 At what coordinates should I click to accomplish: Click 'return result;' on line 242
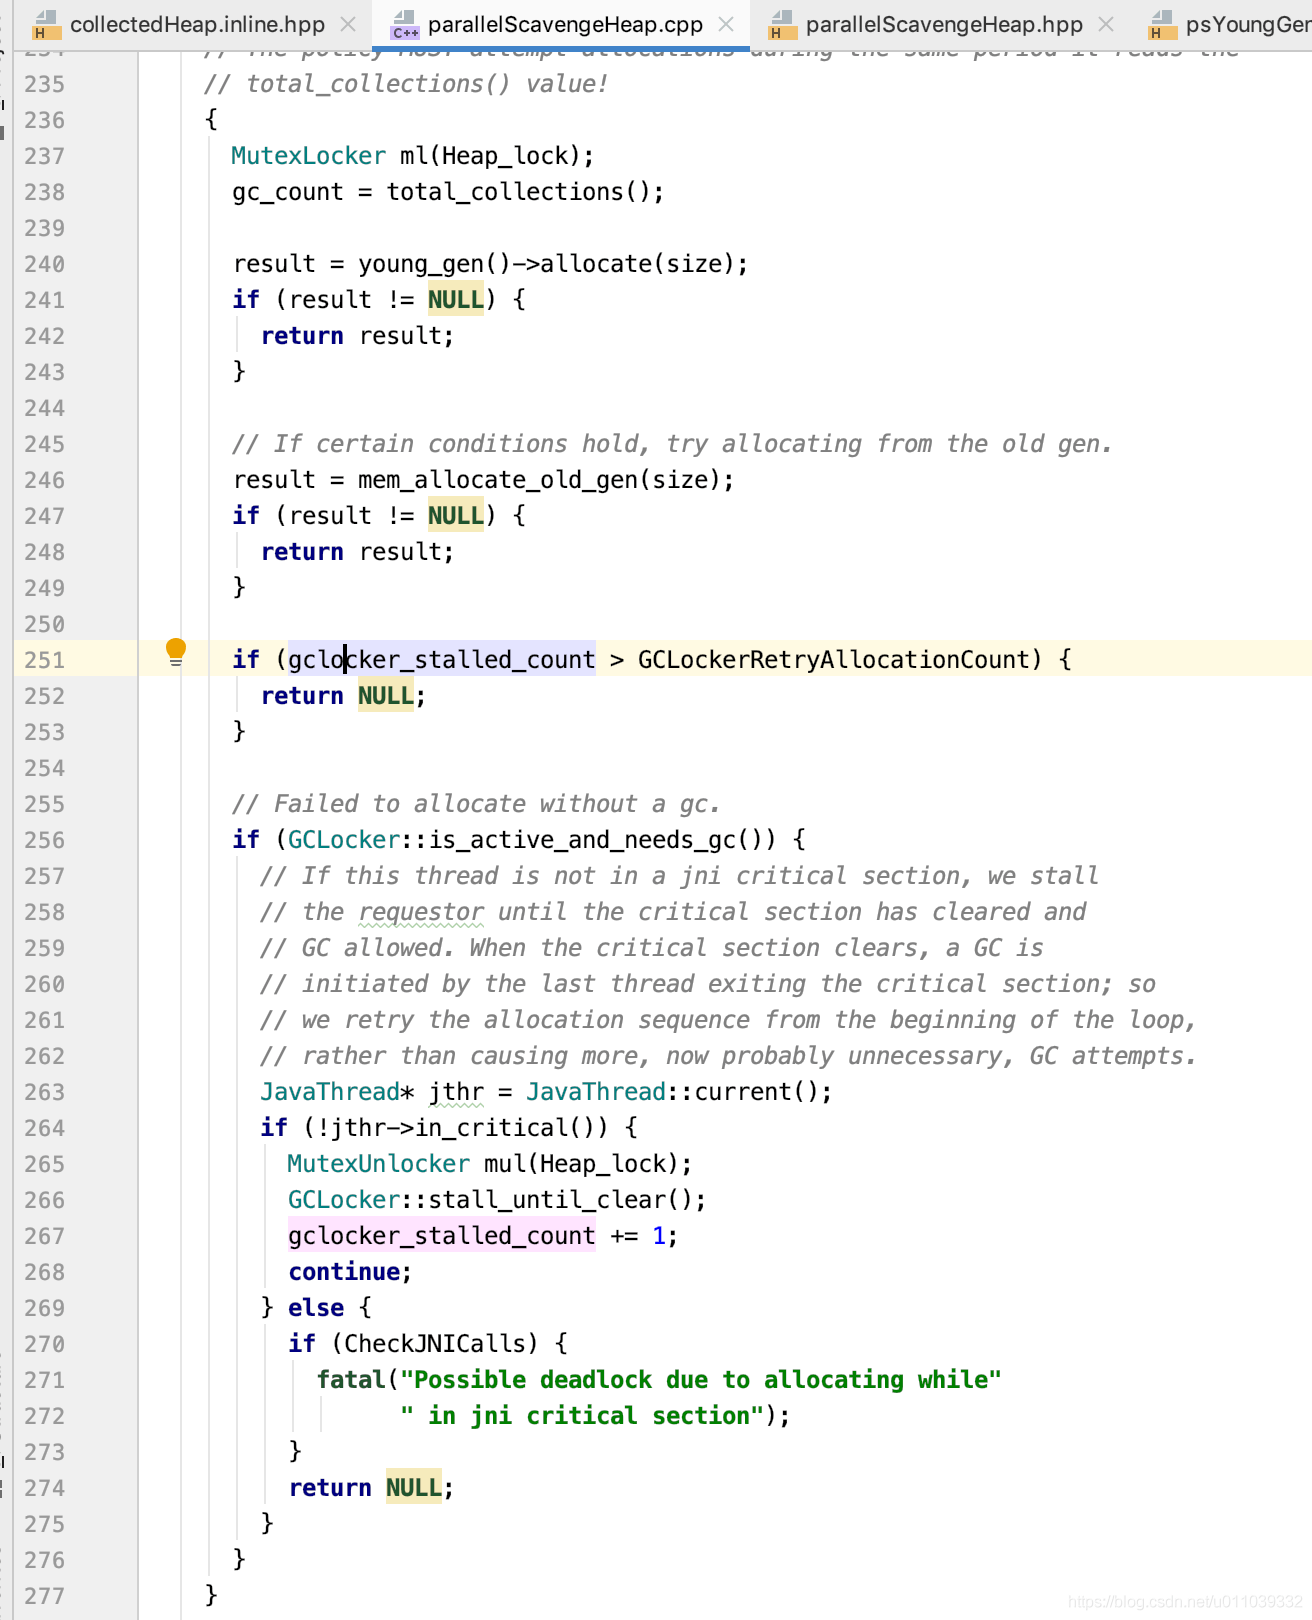[x=358, y=336]
